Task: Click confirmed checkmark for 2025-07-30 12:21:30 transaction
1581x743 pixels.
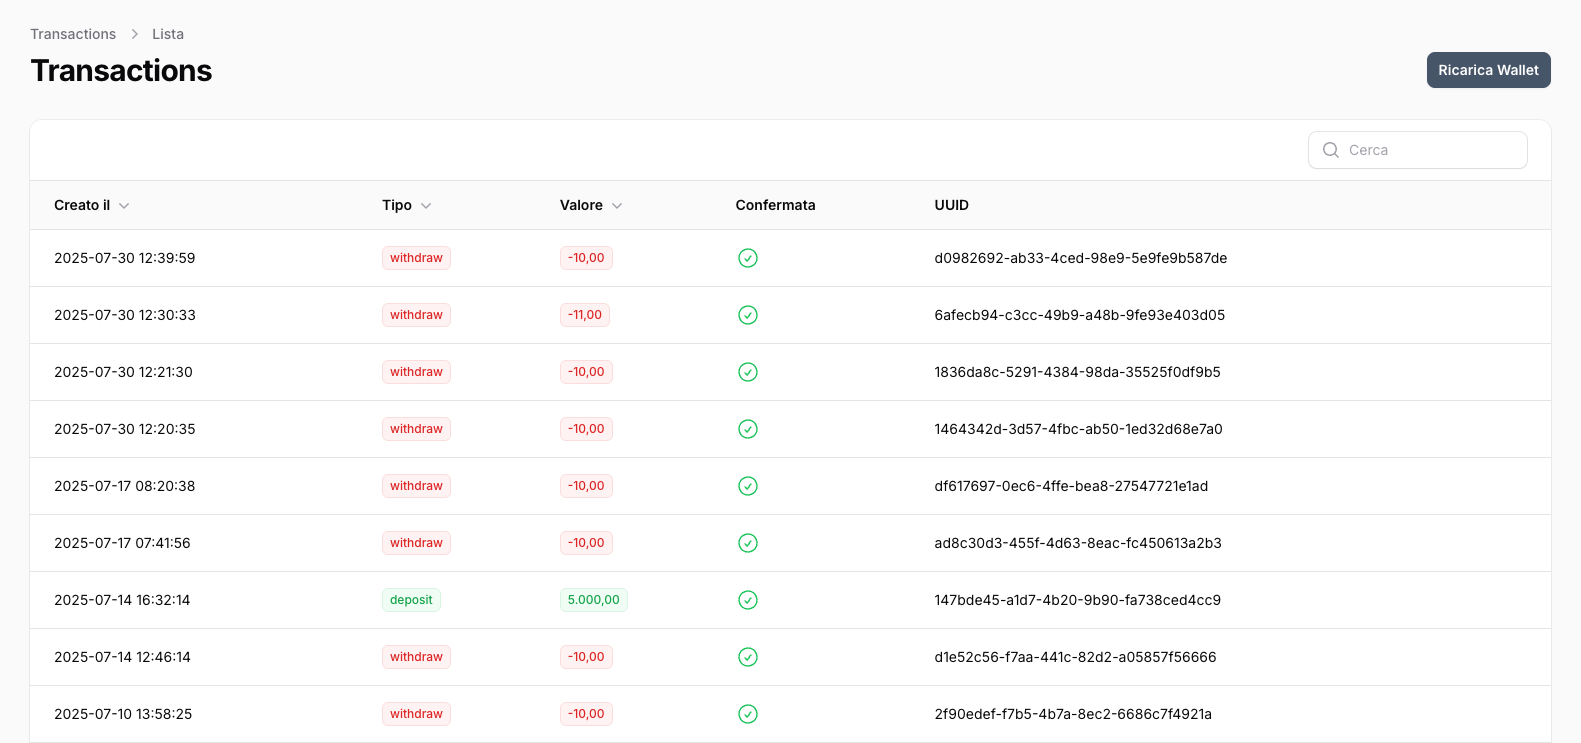Action: tap(747, 372)
